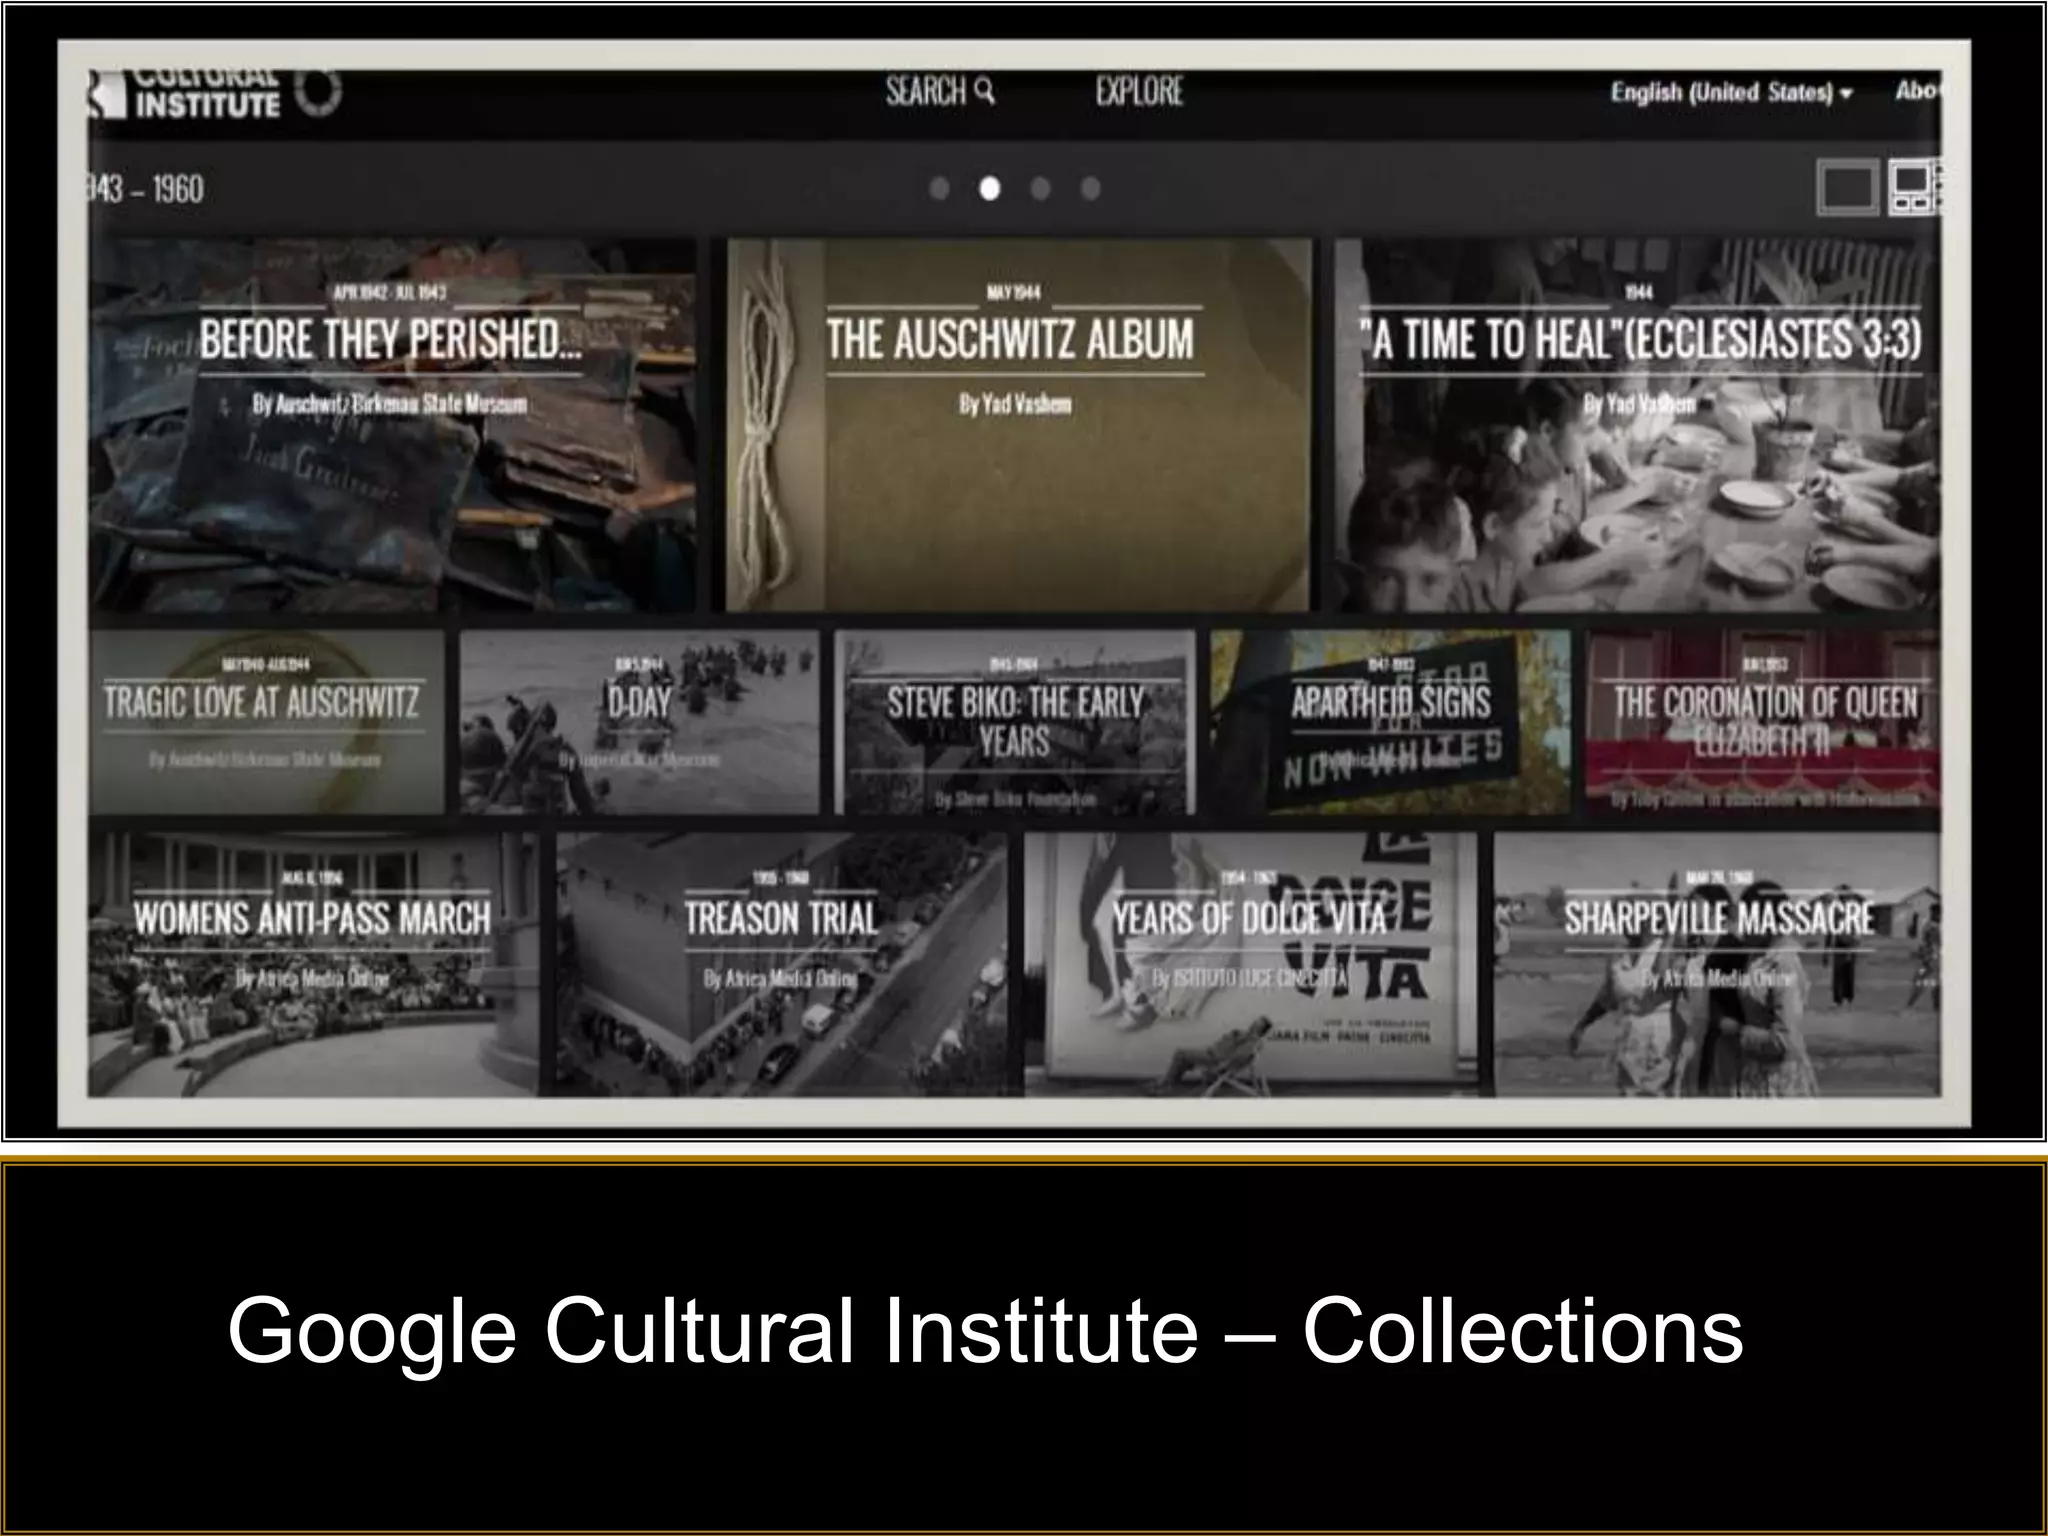Expand English (United States) language dropdown

point(1731,92)
